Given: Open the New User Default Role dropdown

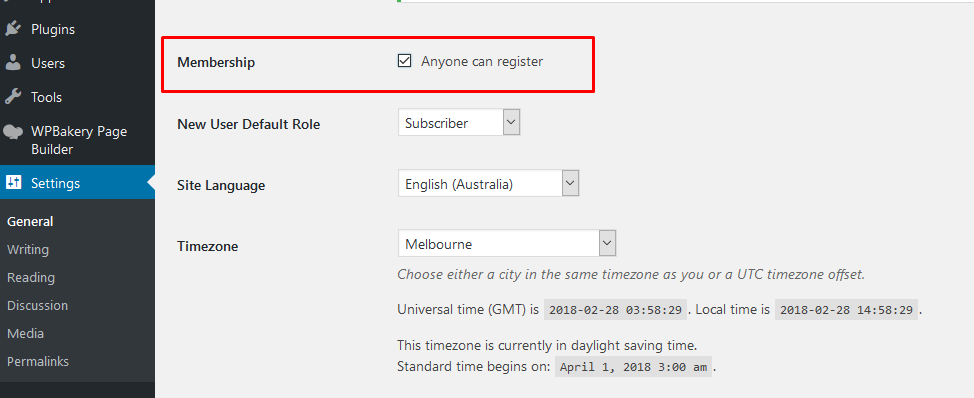Looking at the screenshot, I should point(458,122).
